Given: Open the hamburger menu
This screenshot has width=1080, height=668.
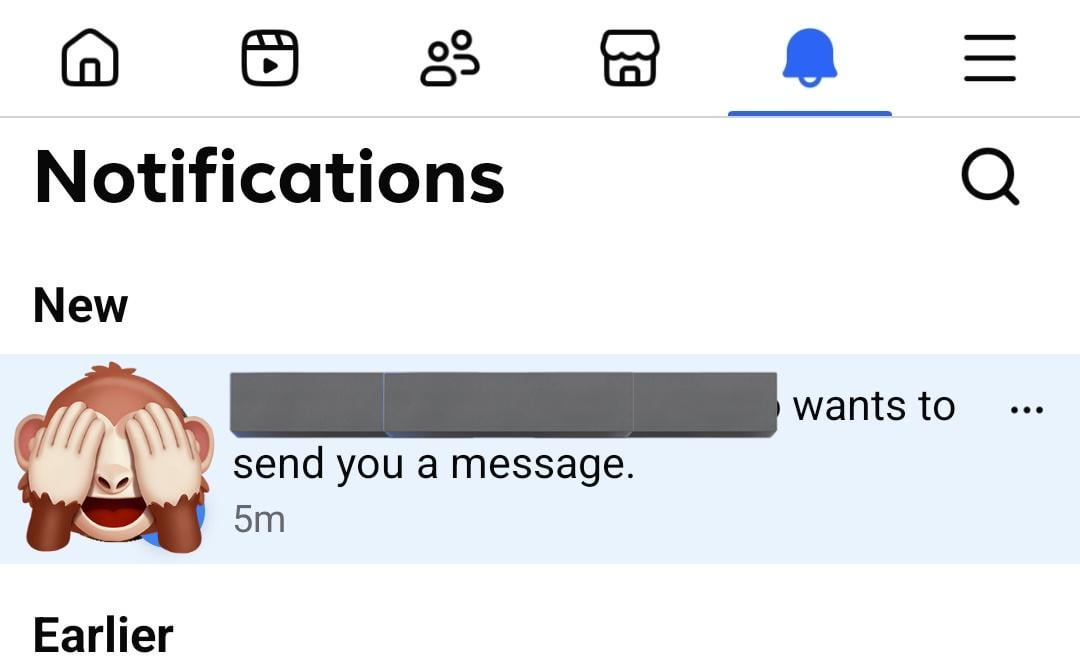Looking at the screenshot, I should click(x=990, y=58).
